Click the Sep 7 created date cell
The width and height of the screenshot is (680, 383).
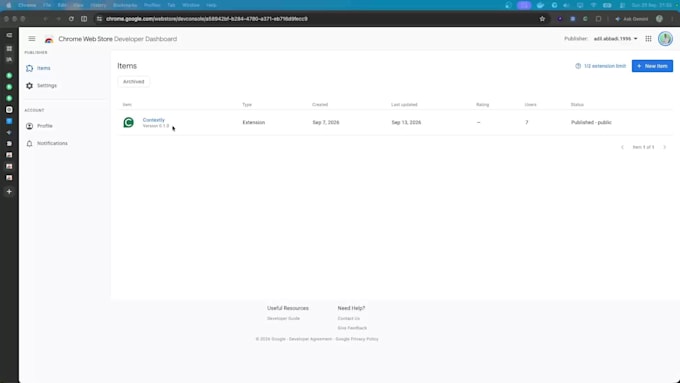(326, 122)
